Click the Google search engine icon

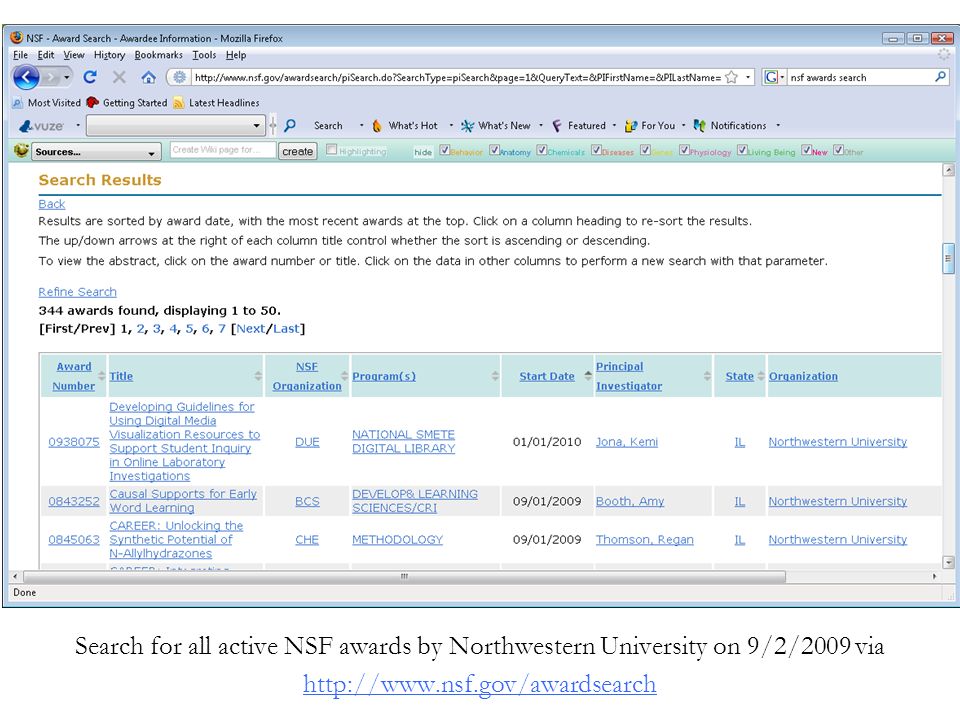771,77
